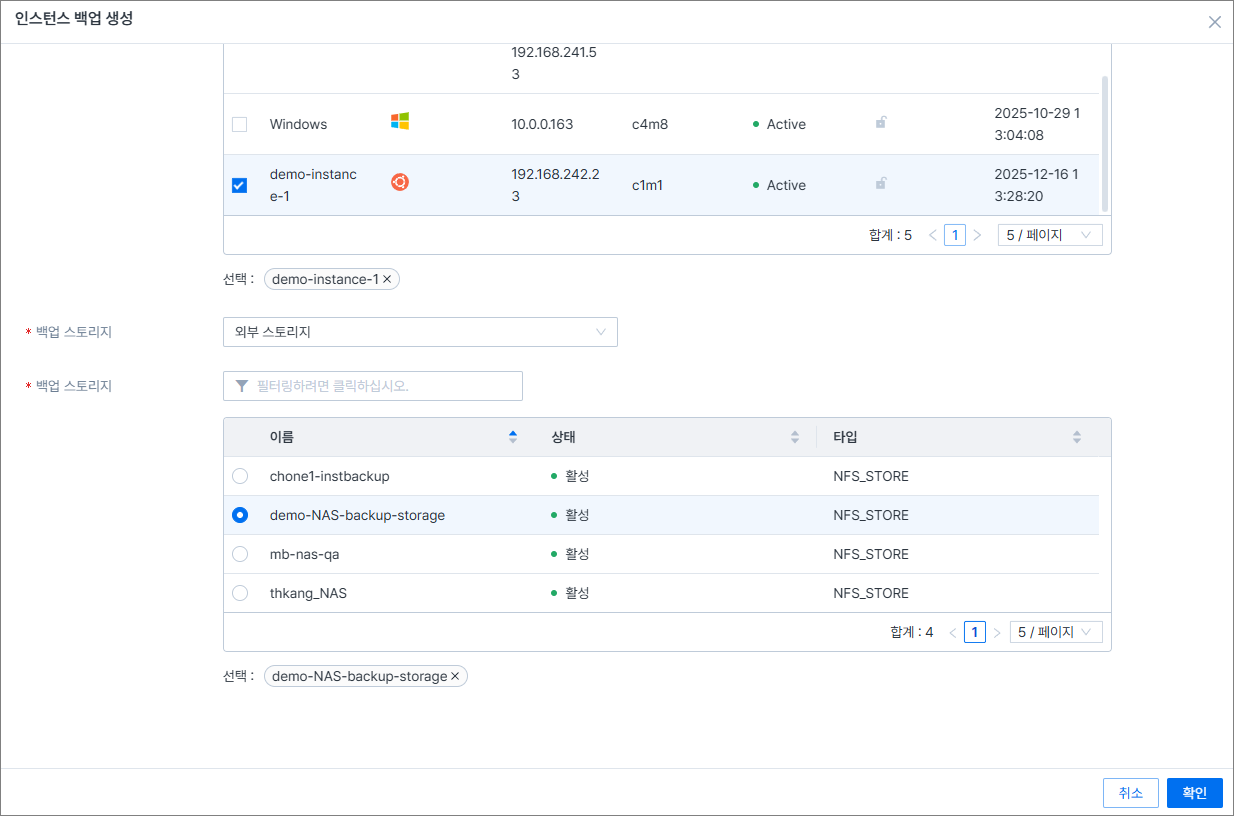1234x816 pixels.
Task: Click the Ubuntu icon for demo-instance-1
Action: point(400,182)
